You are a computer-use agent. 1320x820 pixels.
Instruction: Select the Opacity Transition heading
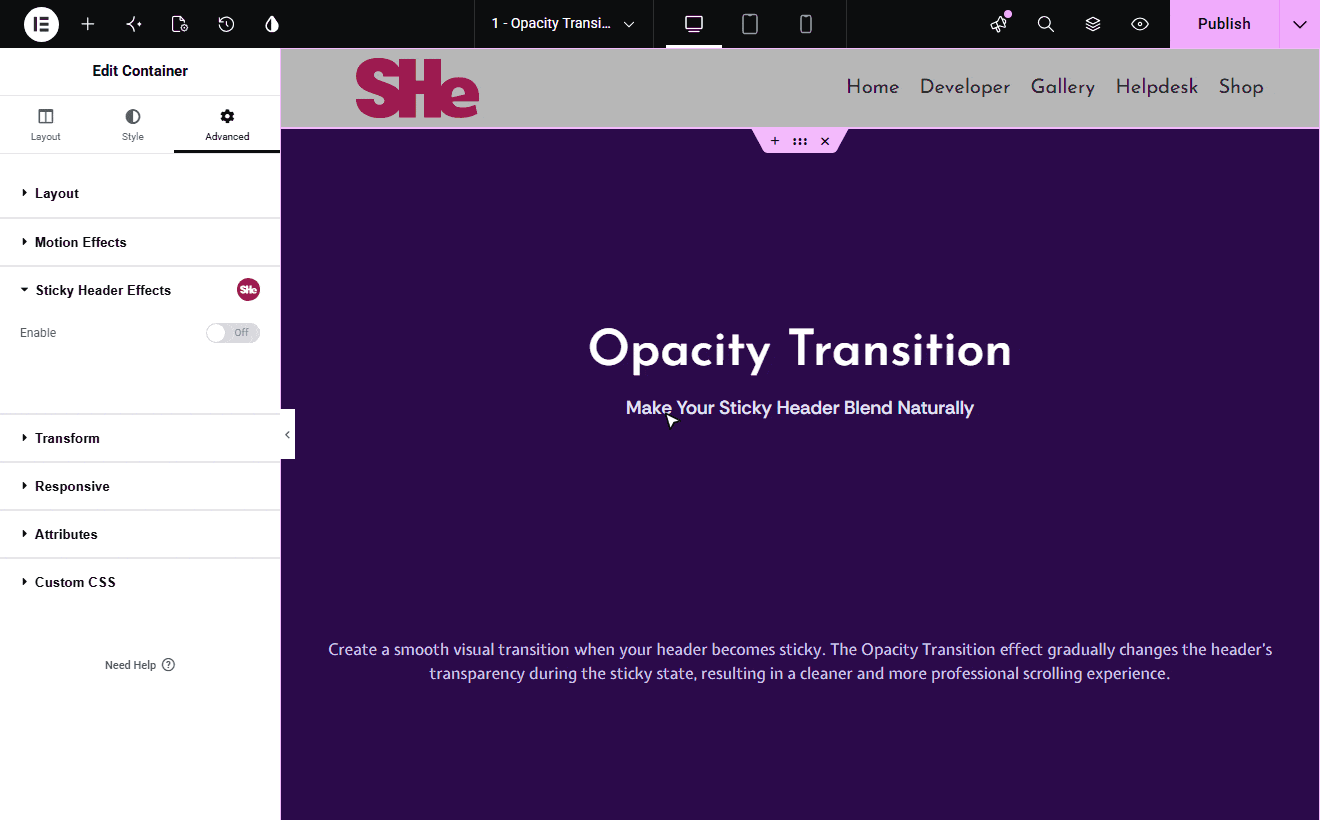point(800,350)
